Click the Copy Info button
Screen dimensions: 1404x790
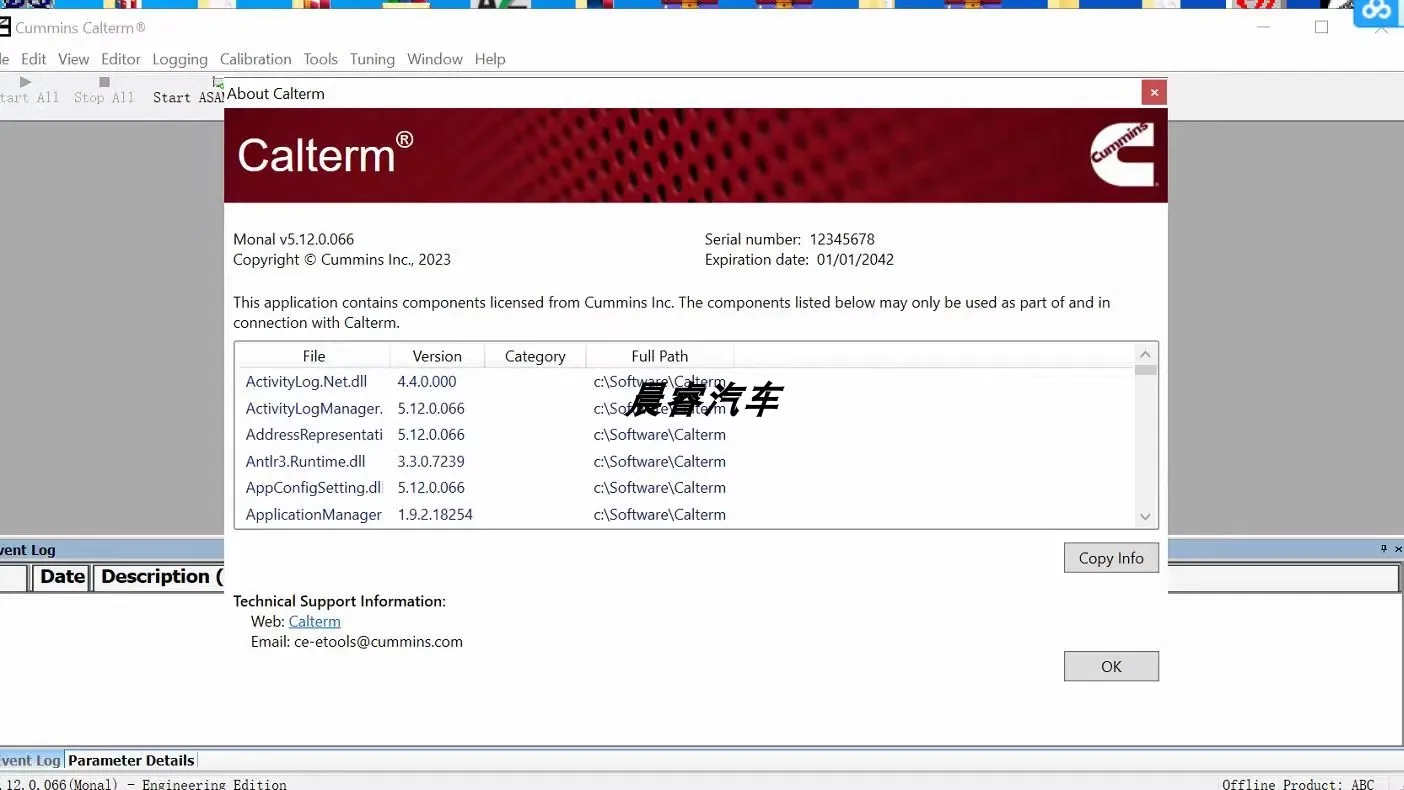pyautogui.click(x=1111, y=558)
